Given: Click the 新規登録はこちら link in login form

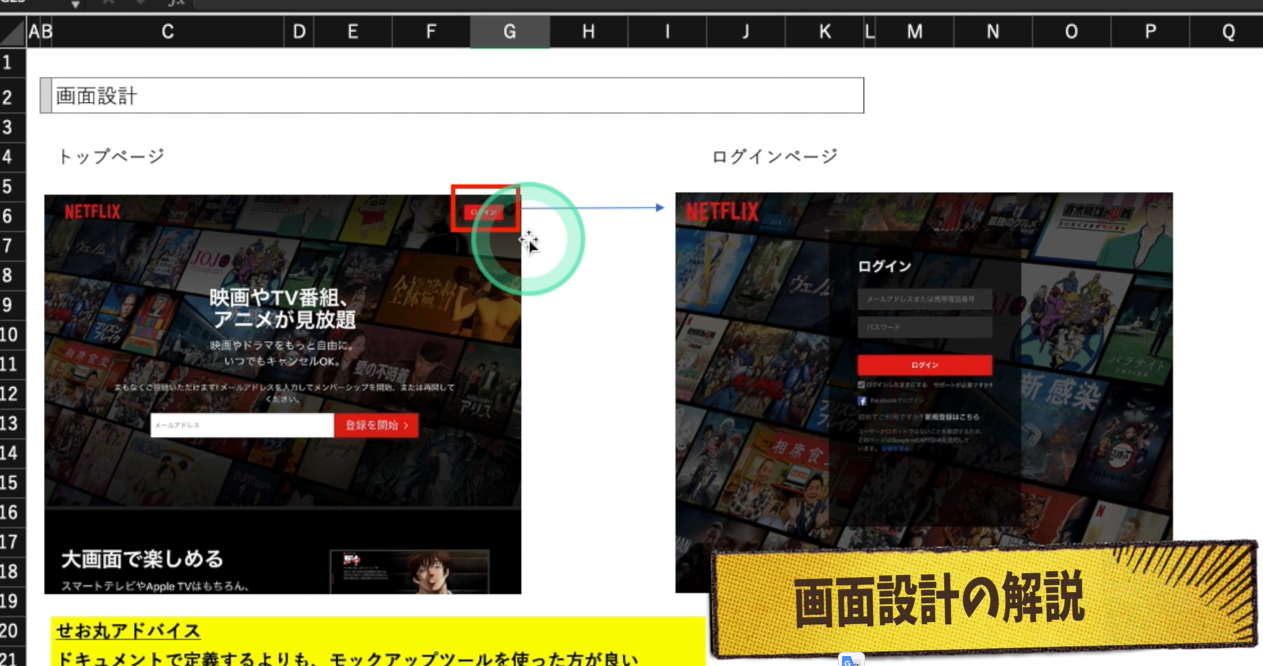Looking at the screenshot, I should pos(952,416).
